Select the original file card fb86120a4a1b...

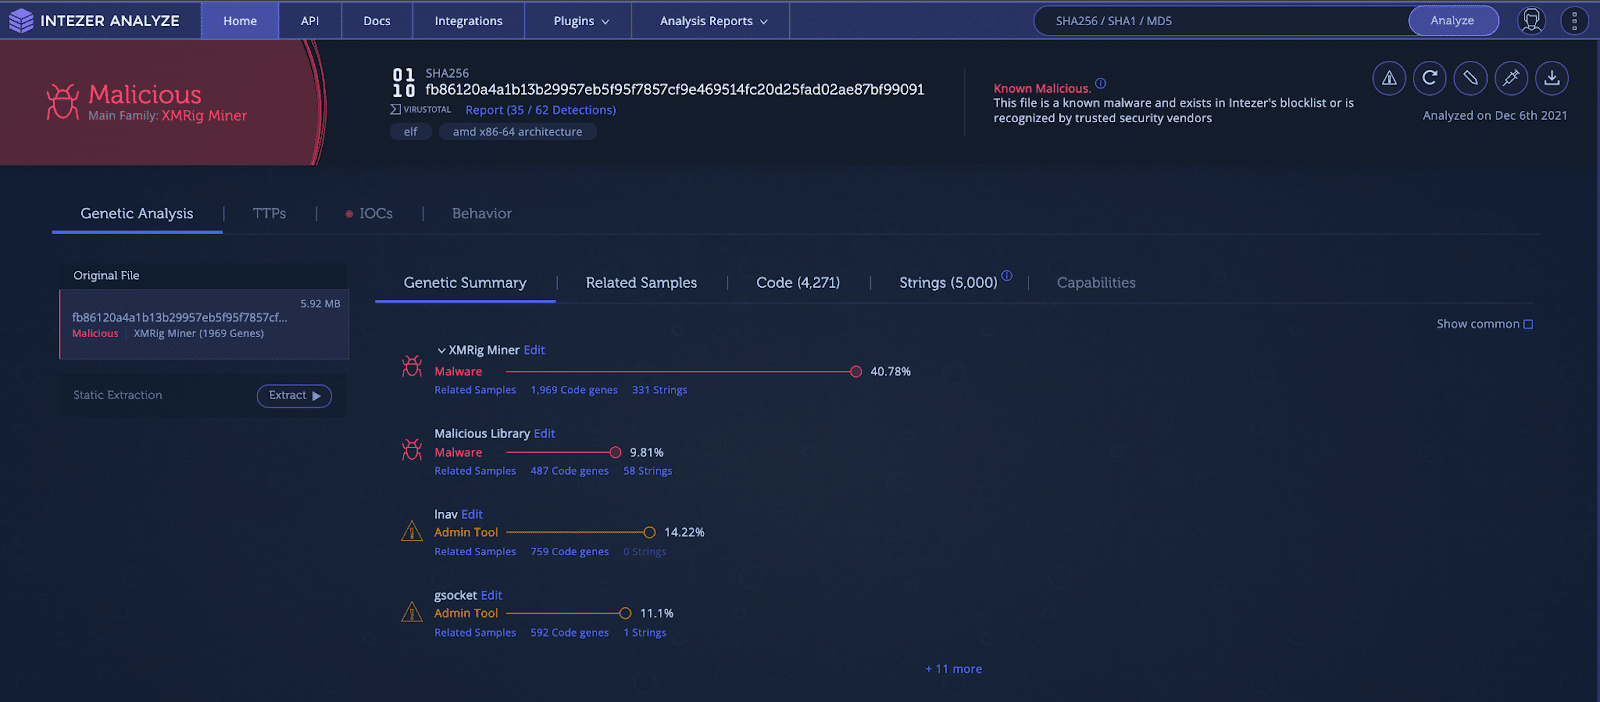pos(204,324)
